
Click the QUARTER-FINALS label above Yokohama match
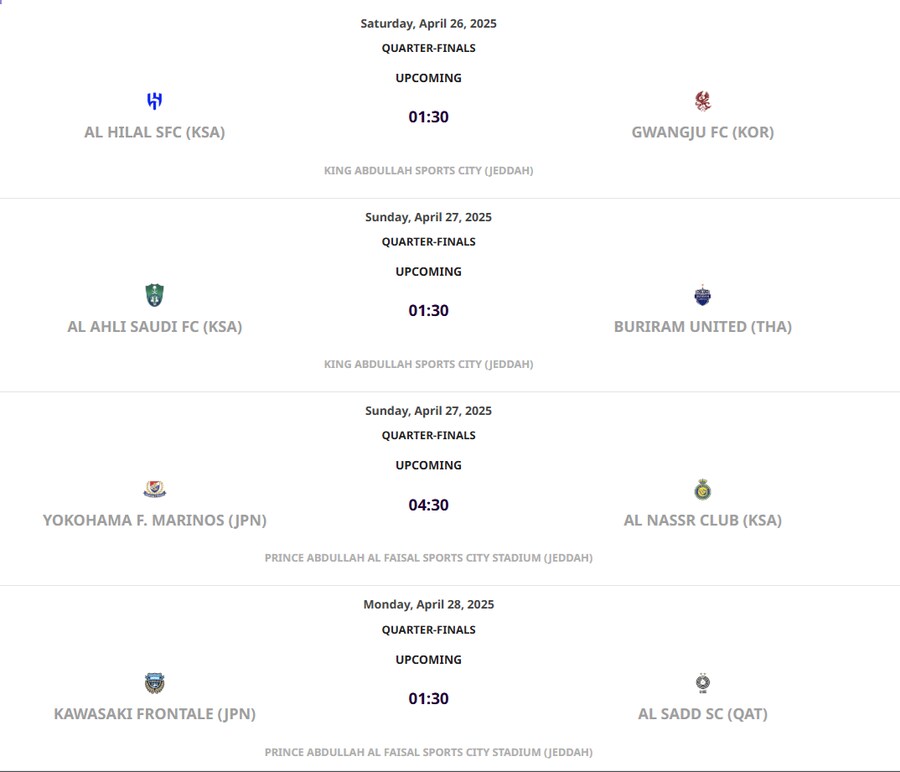(428, 435)
